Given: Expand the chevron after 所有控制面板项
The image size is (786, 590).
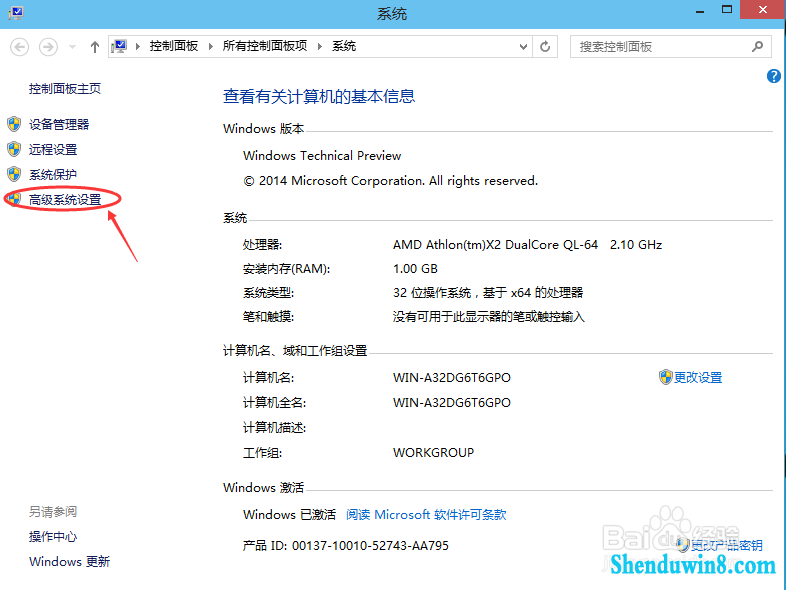Looking at the screenshot, I should pyautogui.click(x=319, y=47).
